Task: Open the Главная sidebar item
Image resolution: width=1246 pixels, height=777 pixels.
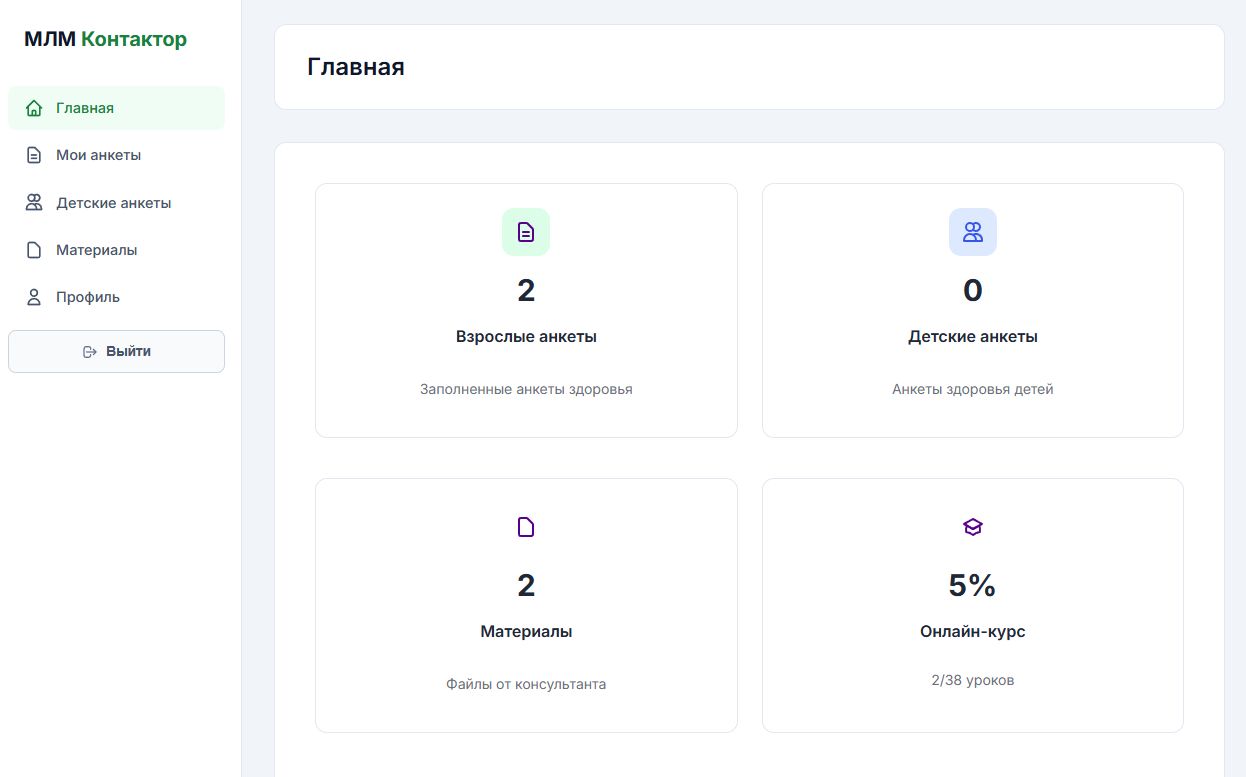Action: tap(116, 108)
